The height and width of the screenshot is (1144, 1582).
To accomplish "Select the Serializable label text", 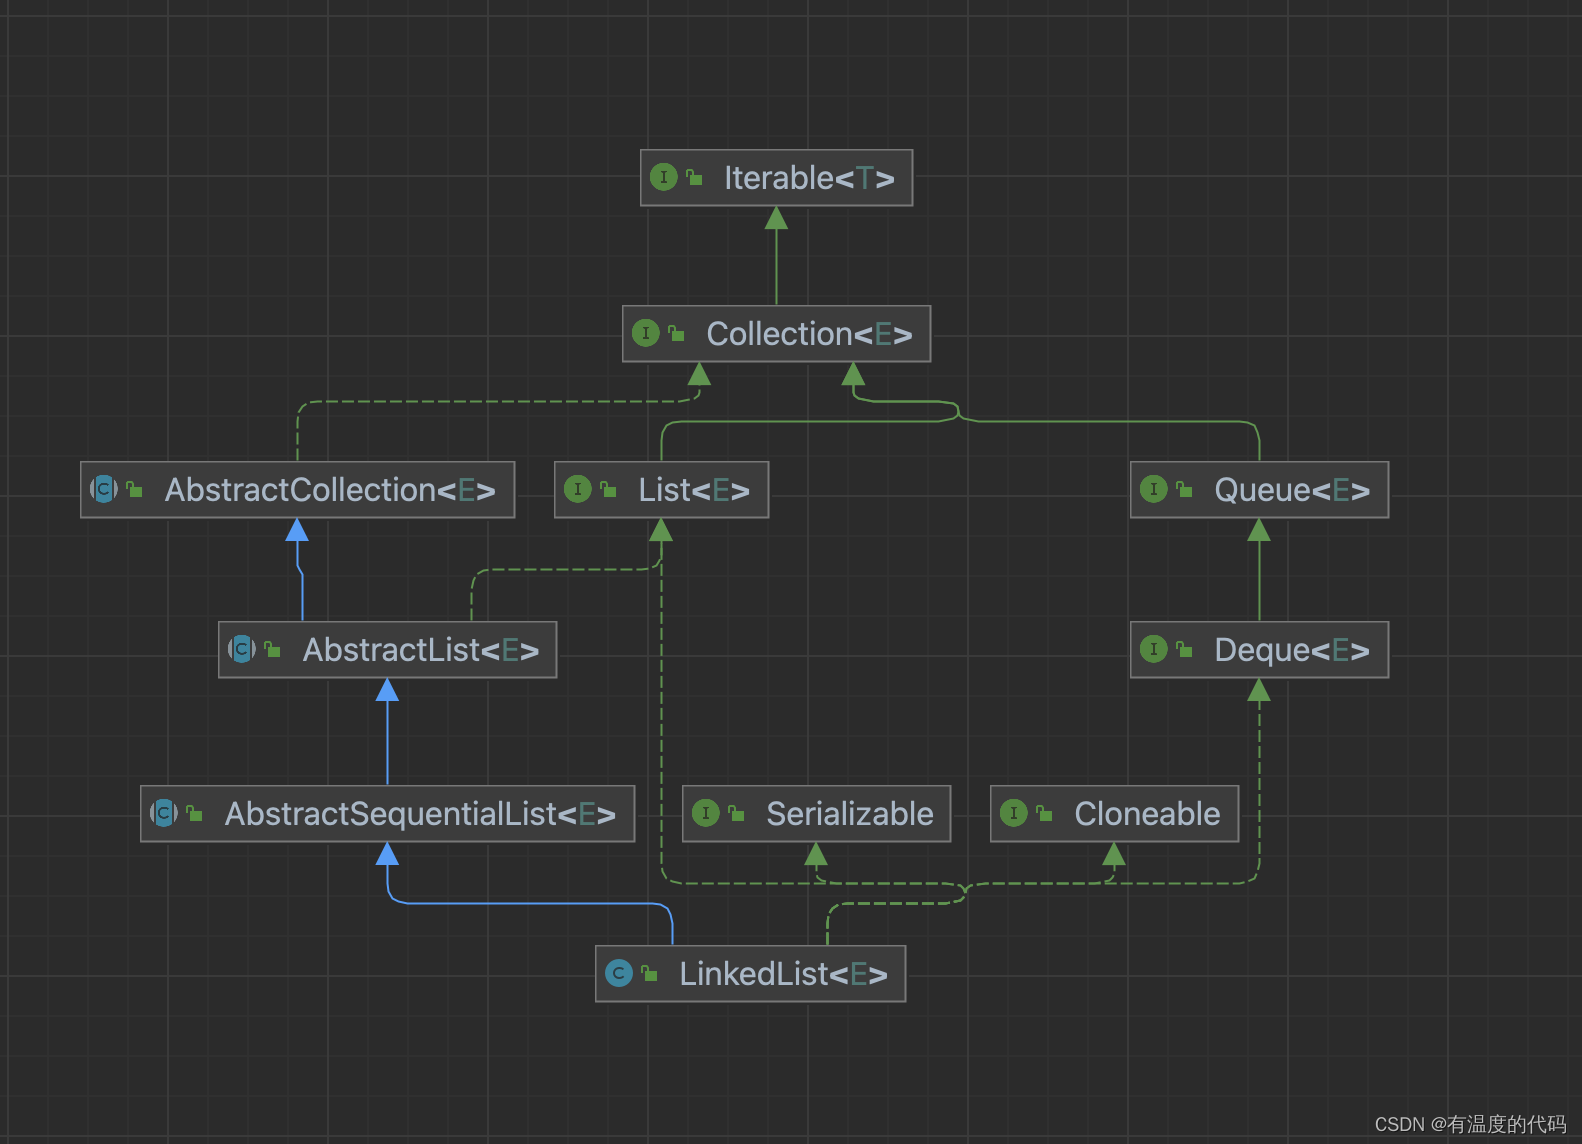I will click(x=850, y=814).
